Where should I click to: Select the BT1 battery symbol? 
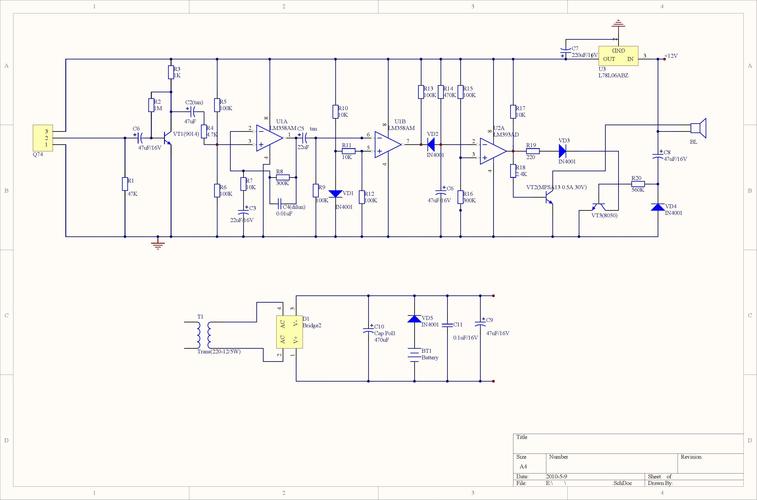pyautogui.click(x=414, y=354)
